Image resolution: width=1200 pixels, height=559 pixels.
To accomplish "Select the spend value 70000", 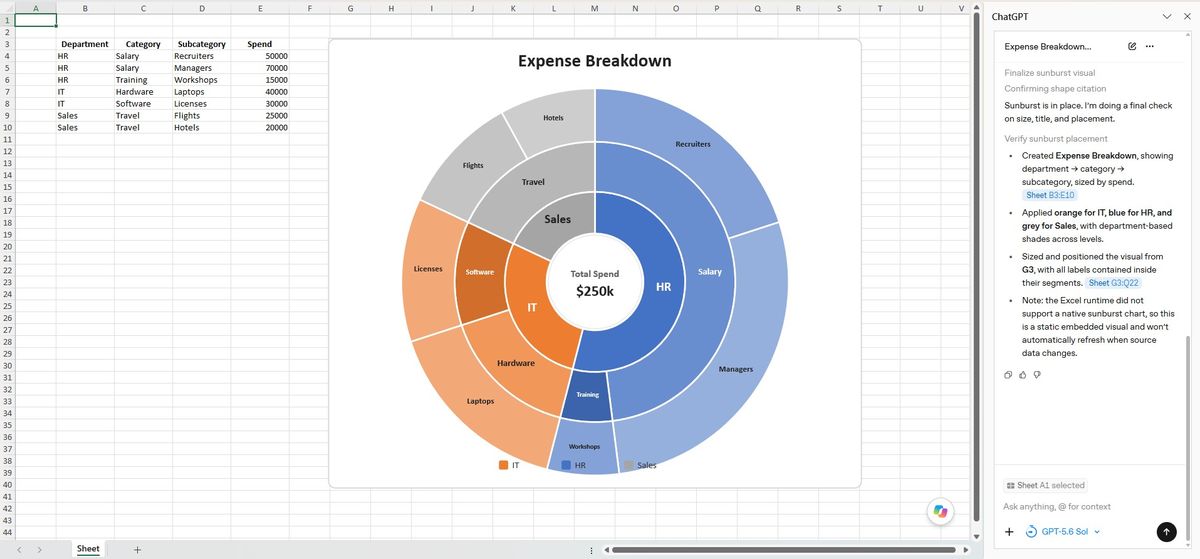I will pos(260,68).
